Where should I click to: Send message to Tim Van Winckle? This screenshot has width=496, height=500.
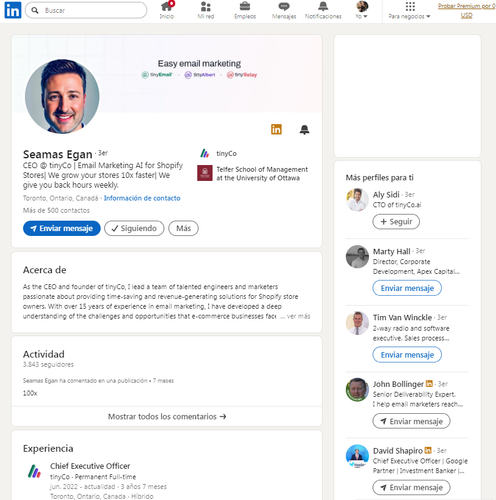[407, 355]
